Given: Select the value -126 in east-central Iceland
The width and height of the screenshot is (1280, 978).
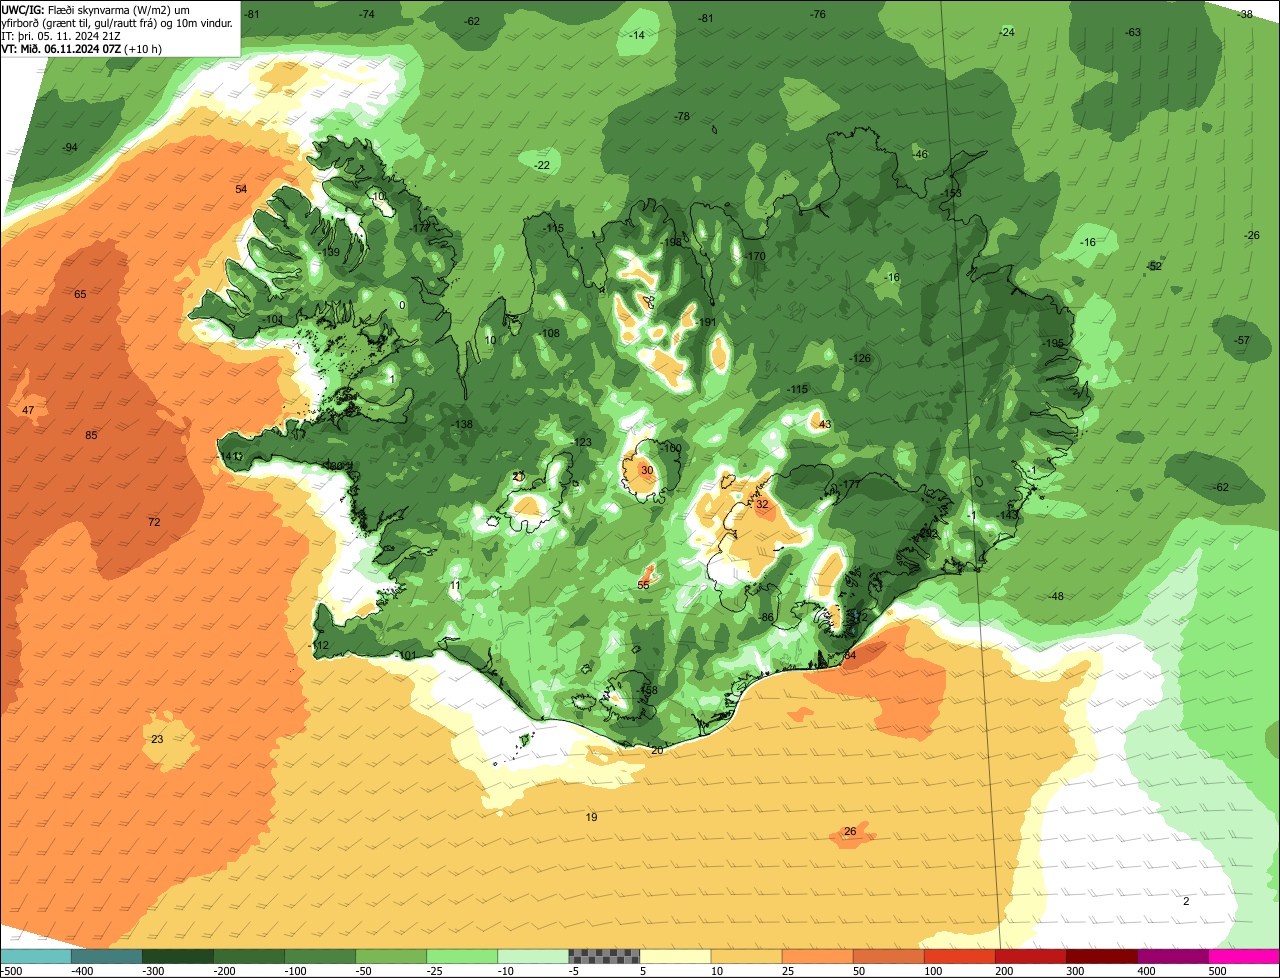Looking at the screenshot, I should coord(861,359).
